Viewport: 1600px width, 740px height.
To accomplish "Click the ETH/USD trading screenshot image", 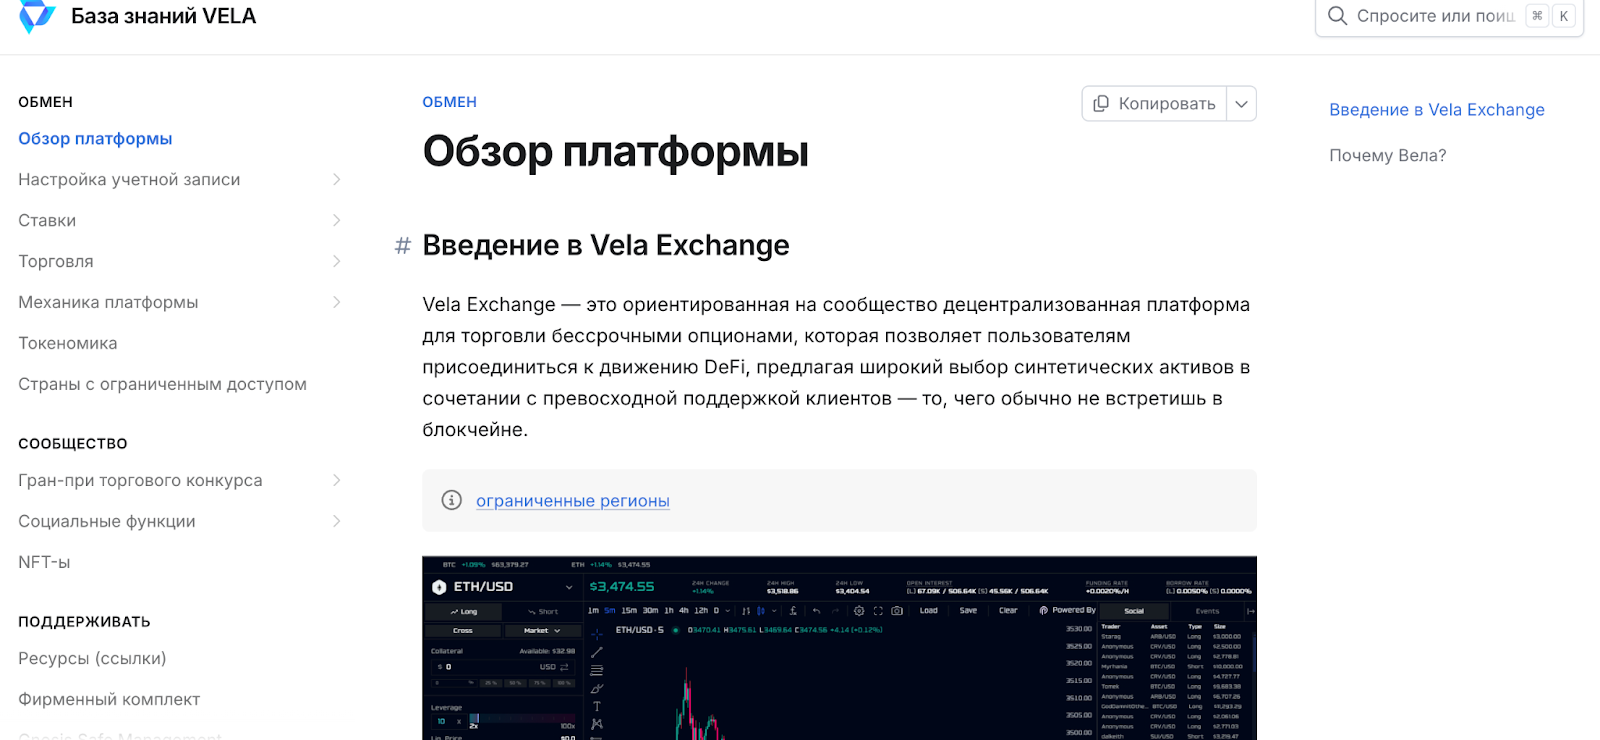I will pyautogui.click(x=839, y=648).
